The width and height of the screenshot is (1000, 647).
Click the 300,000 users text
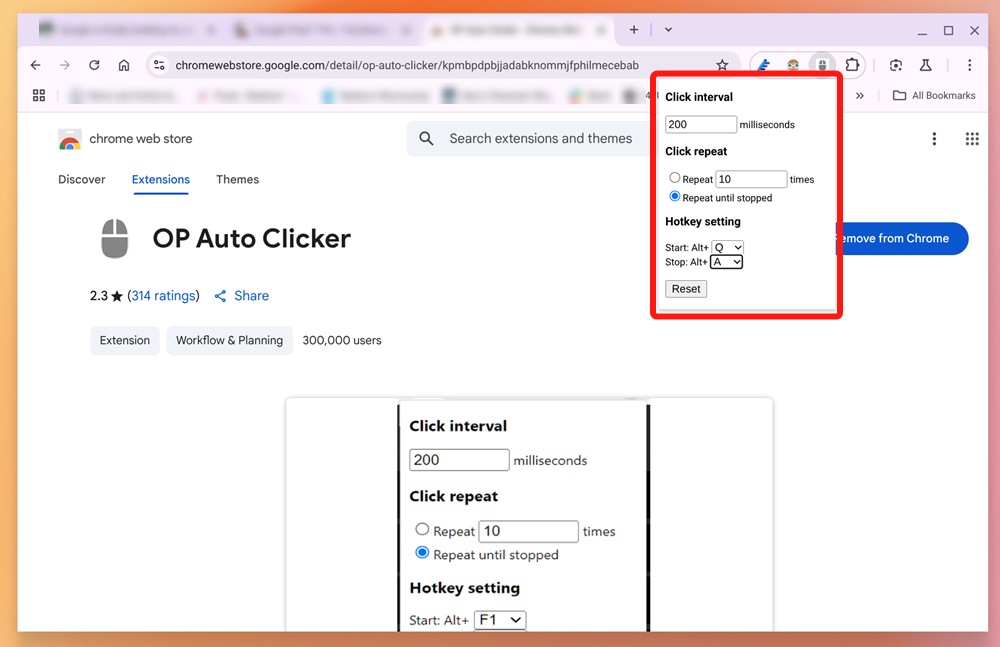click(342, 340)
